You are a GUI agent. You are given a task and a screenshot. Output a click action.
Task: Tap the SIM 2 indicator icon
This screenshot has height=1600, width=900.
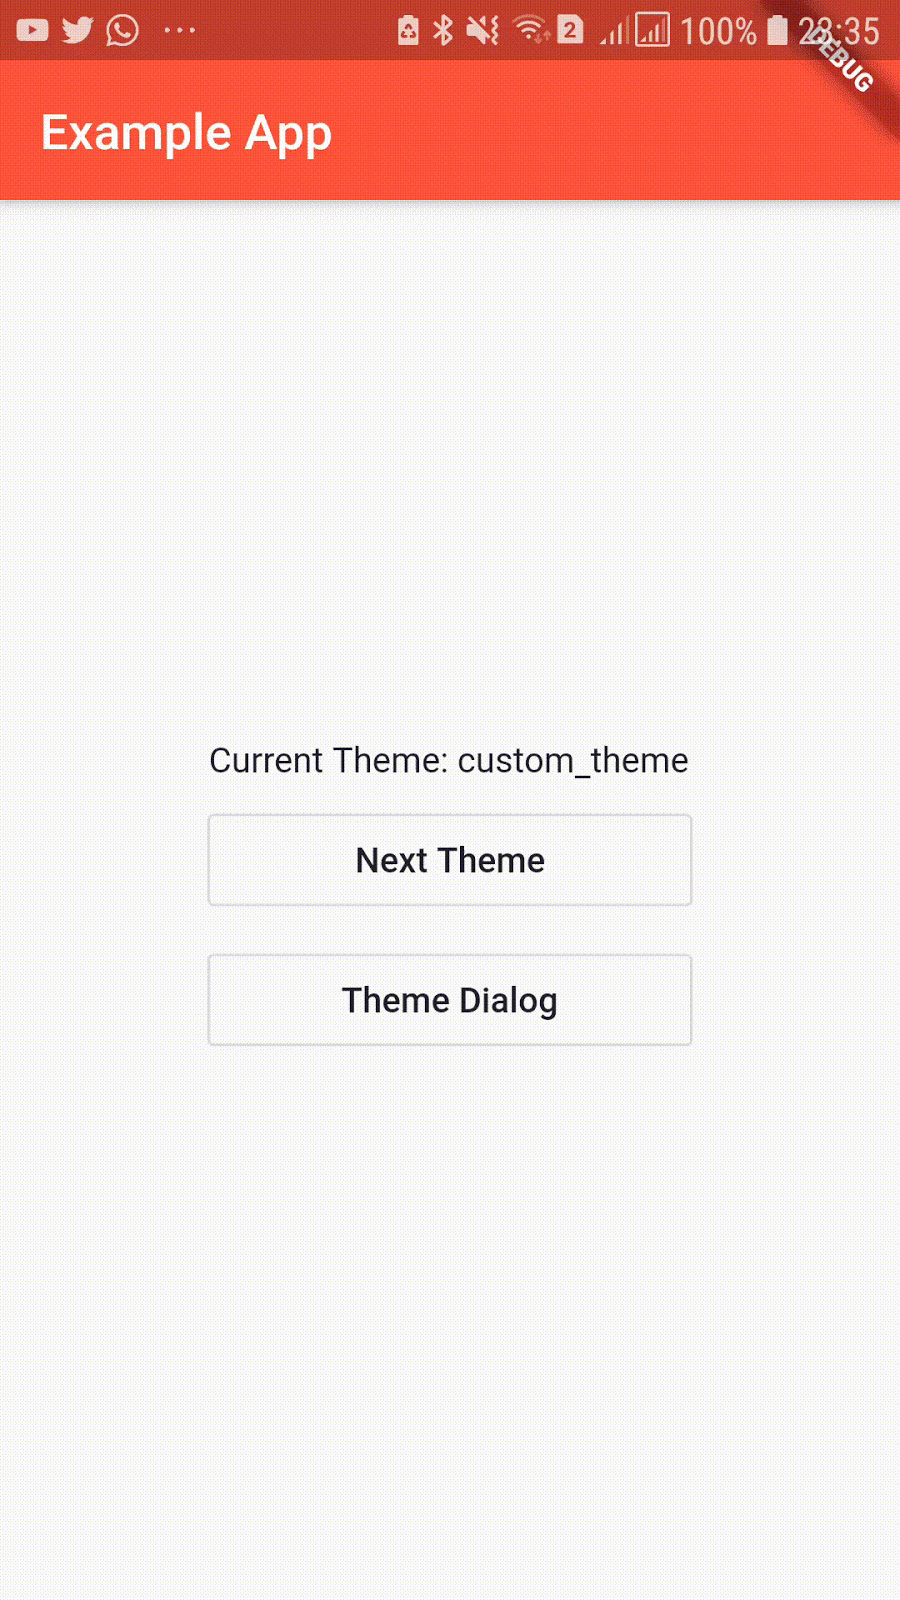coord(570,29)
